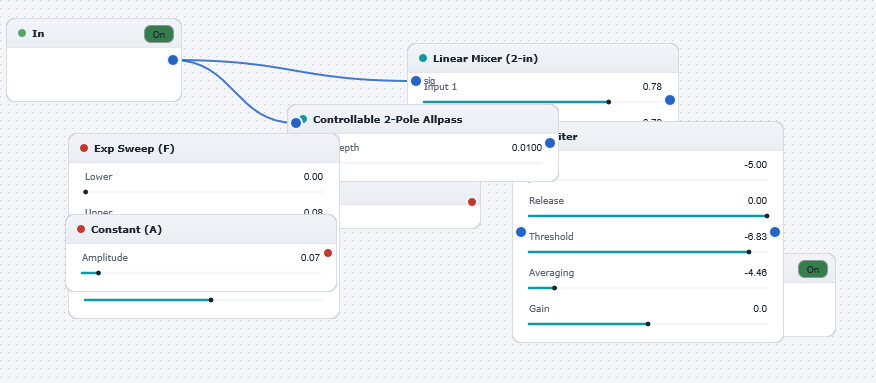Set the Threshold slider in the limiter
The width and height of the screenshot is (876, 383).
(x=648, y=252)
